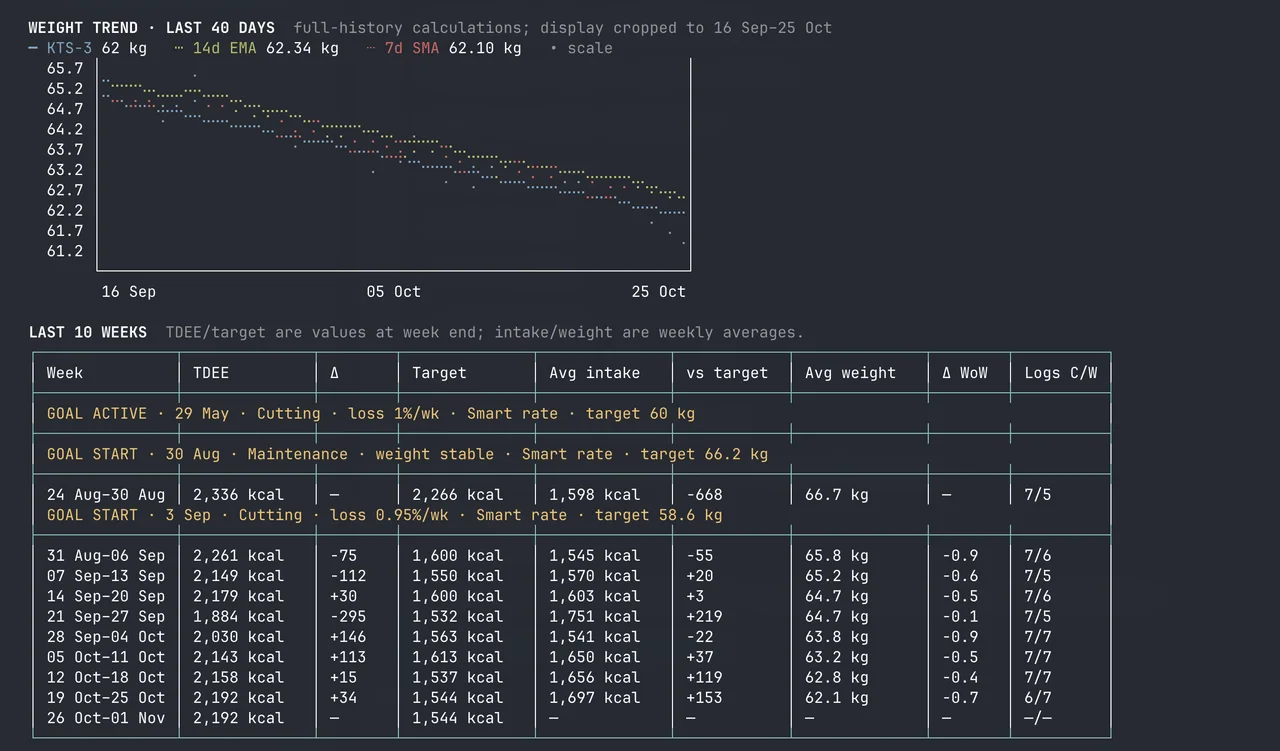Screen dimensions: 1280x751
Task: Click the WEIGHT TREND · LAST 40 DAYS heading
Action: click(152, 28)
